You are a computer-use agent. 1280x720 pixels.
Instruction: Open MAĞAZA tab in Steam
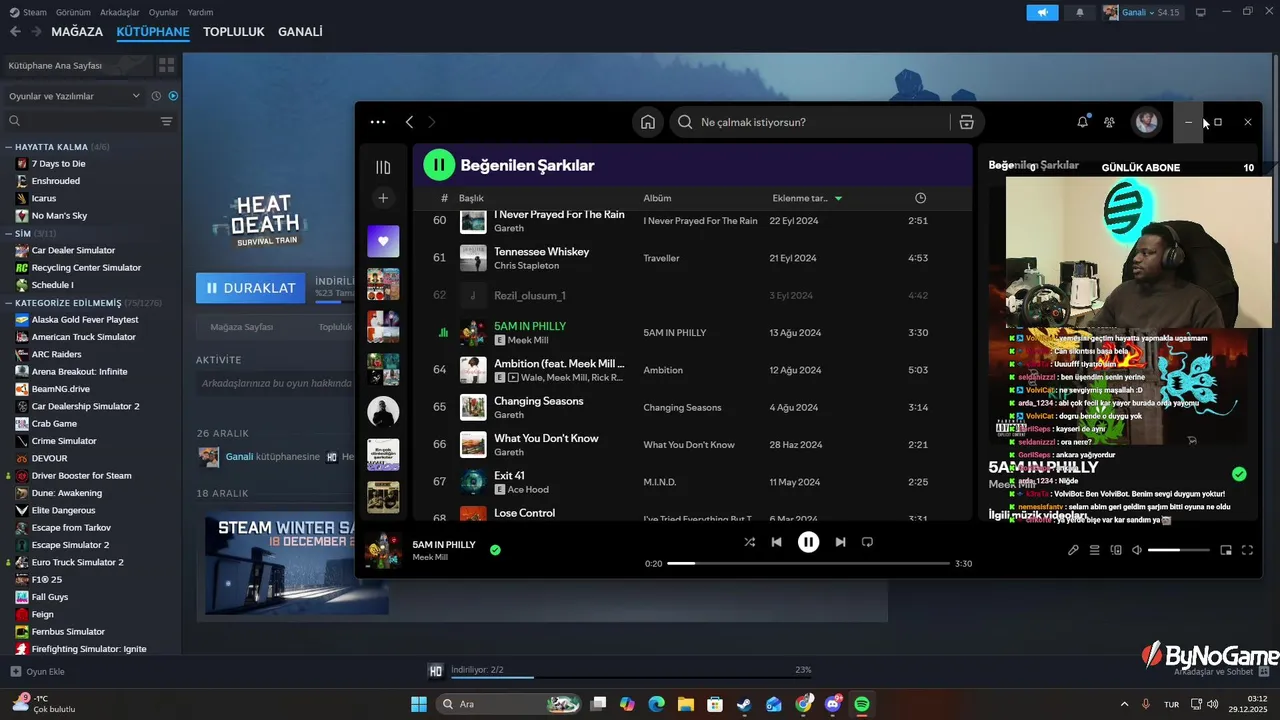point(77,32)
